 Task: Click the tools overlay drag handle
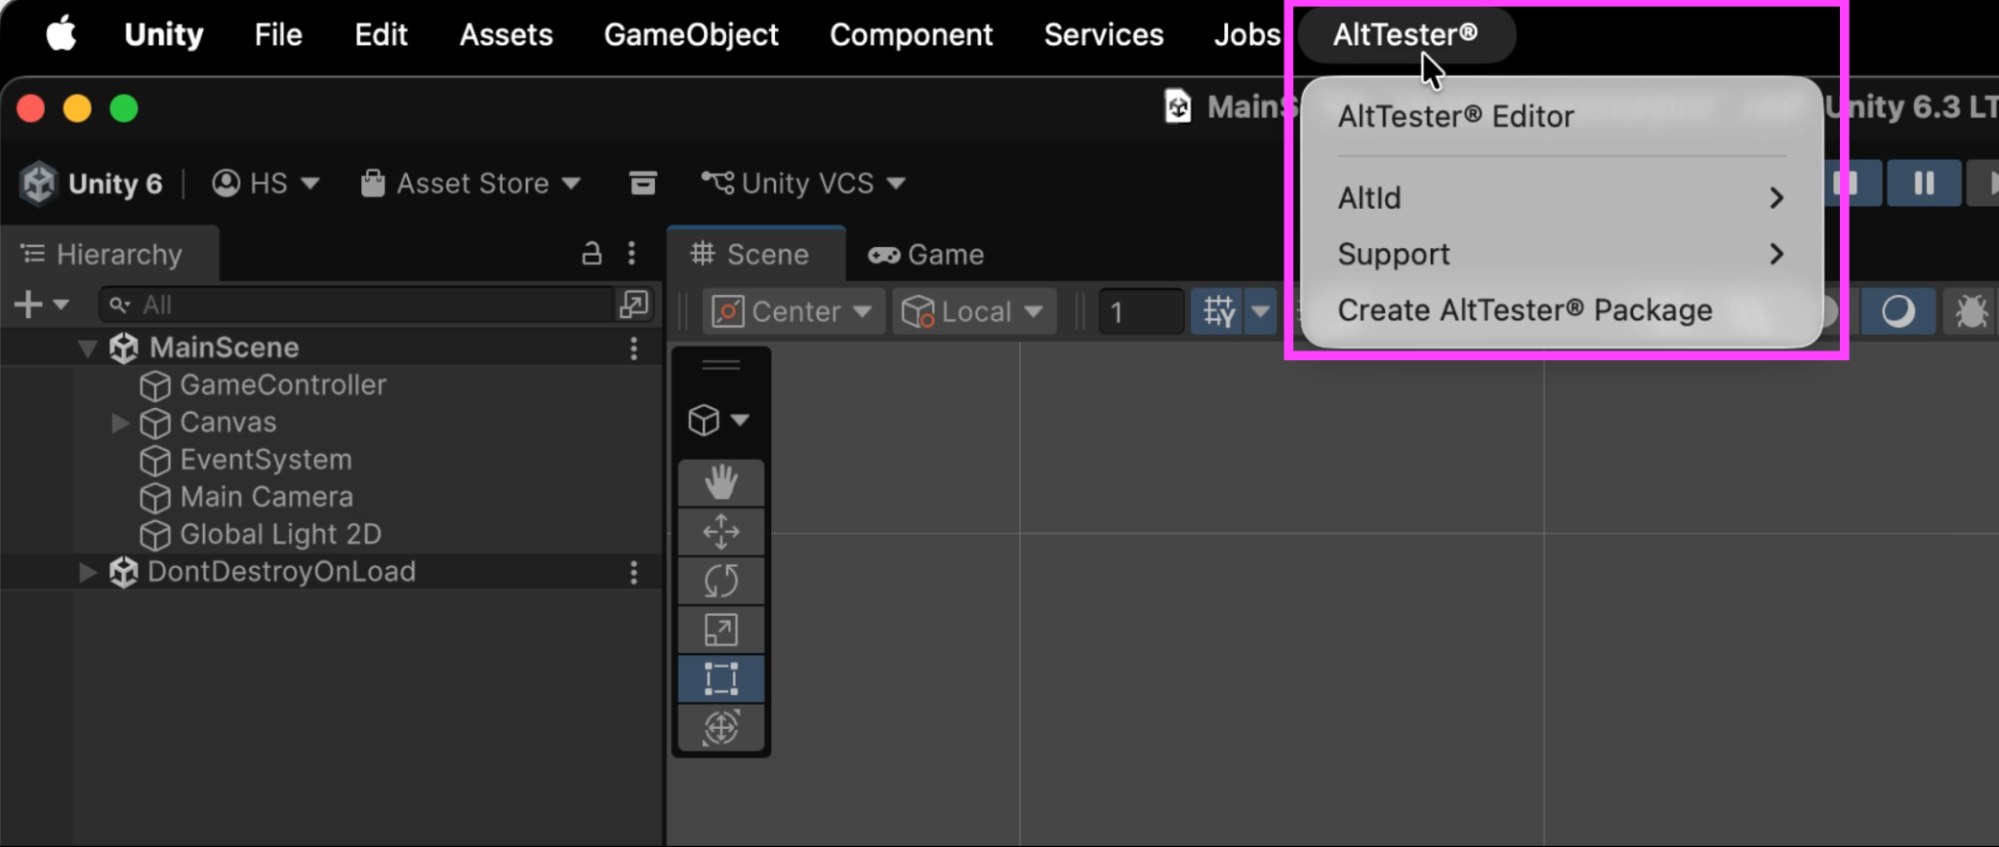pos(721,365)
